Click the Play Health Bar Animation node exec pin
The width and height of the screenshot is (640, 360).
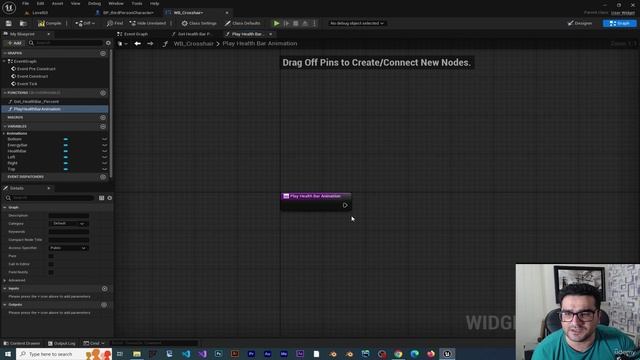click(345, 205)
